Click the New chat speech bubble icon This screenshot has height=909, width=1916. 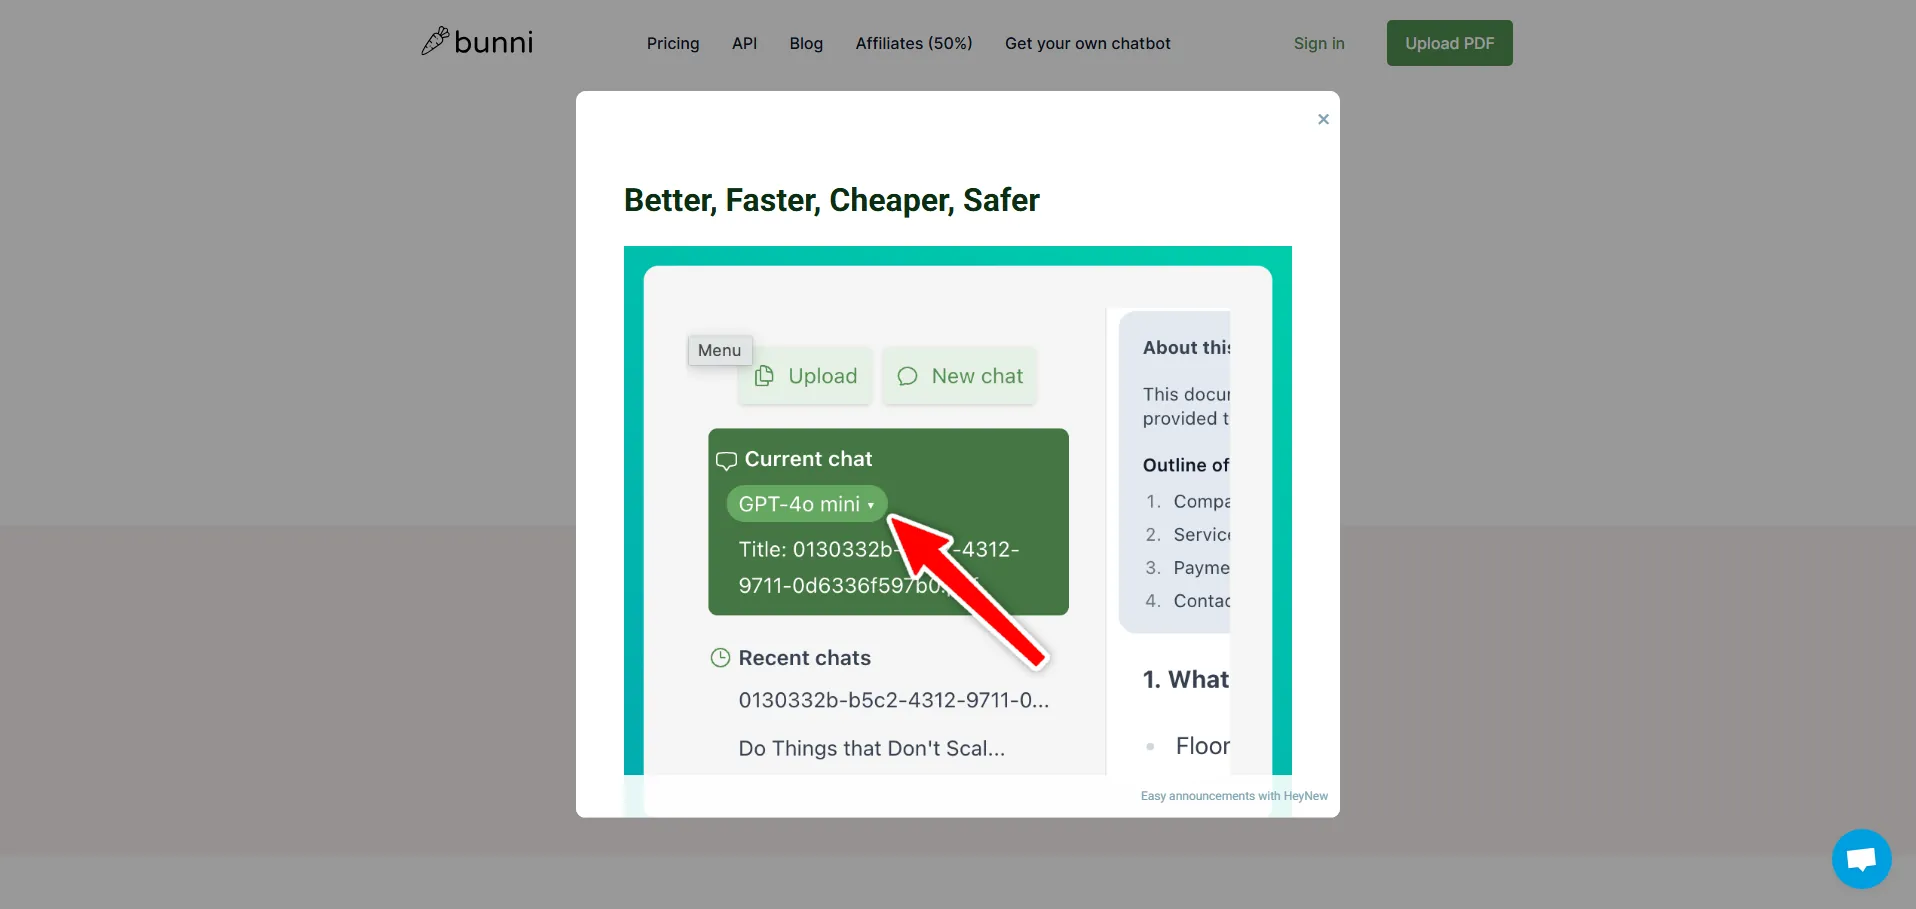click(x=907, y=376)
